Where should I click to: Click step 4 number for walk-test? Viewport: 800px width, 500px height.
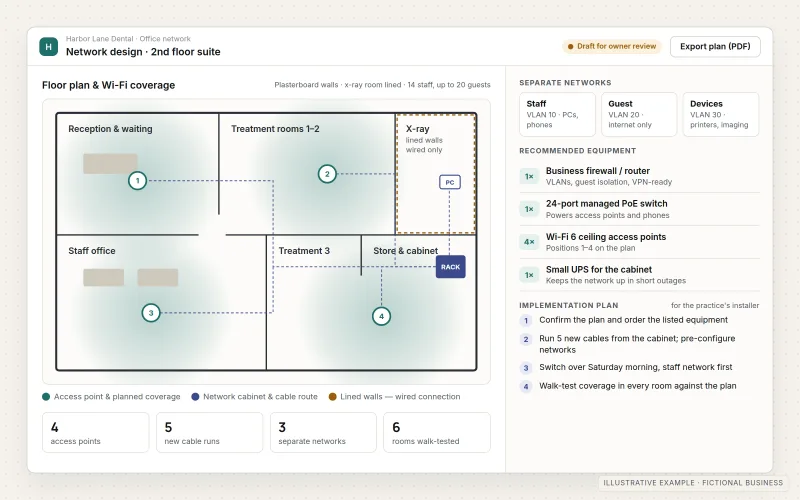526,386
